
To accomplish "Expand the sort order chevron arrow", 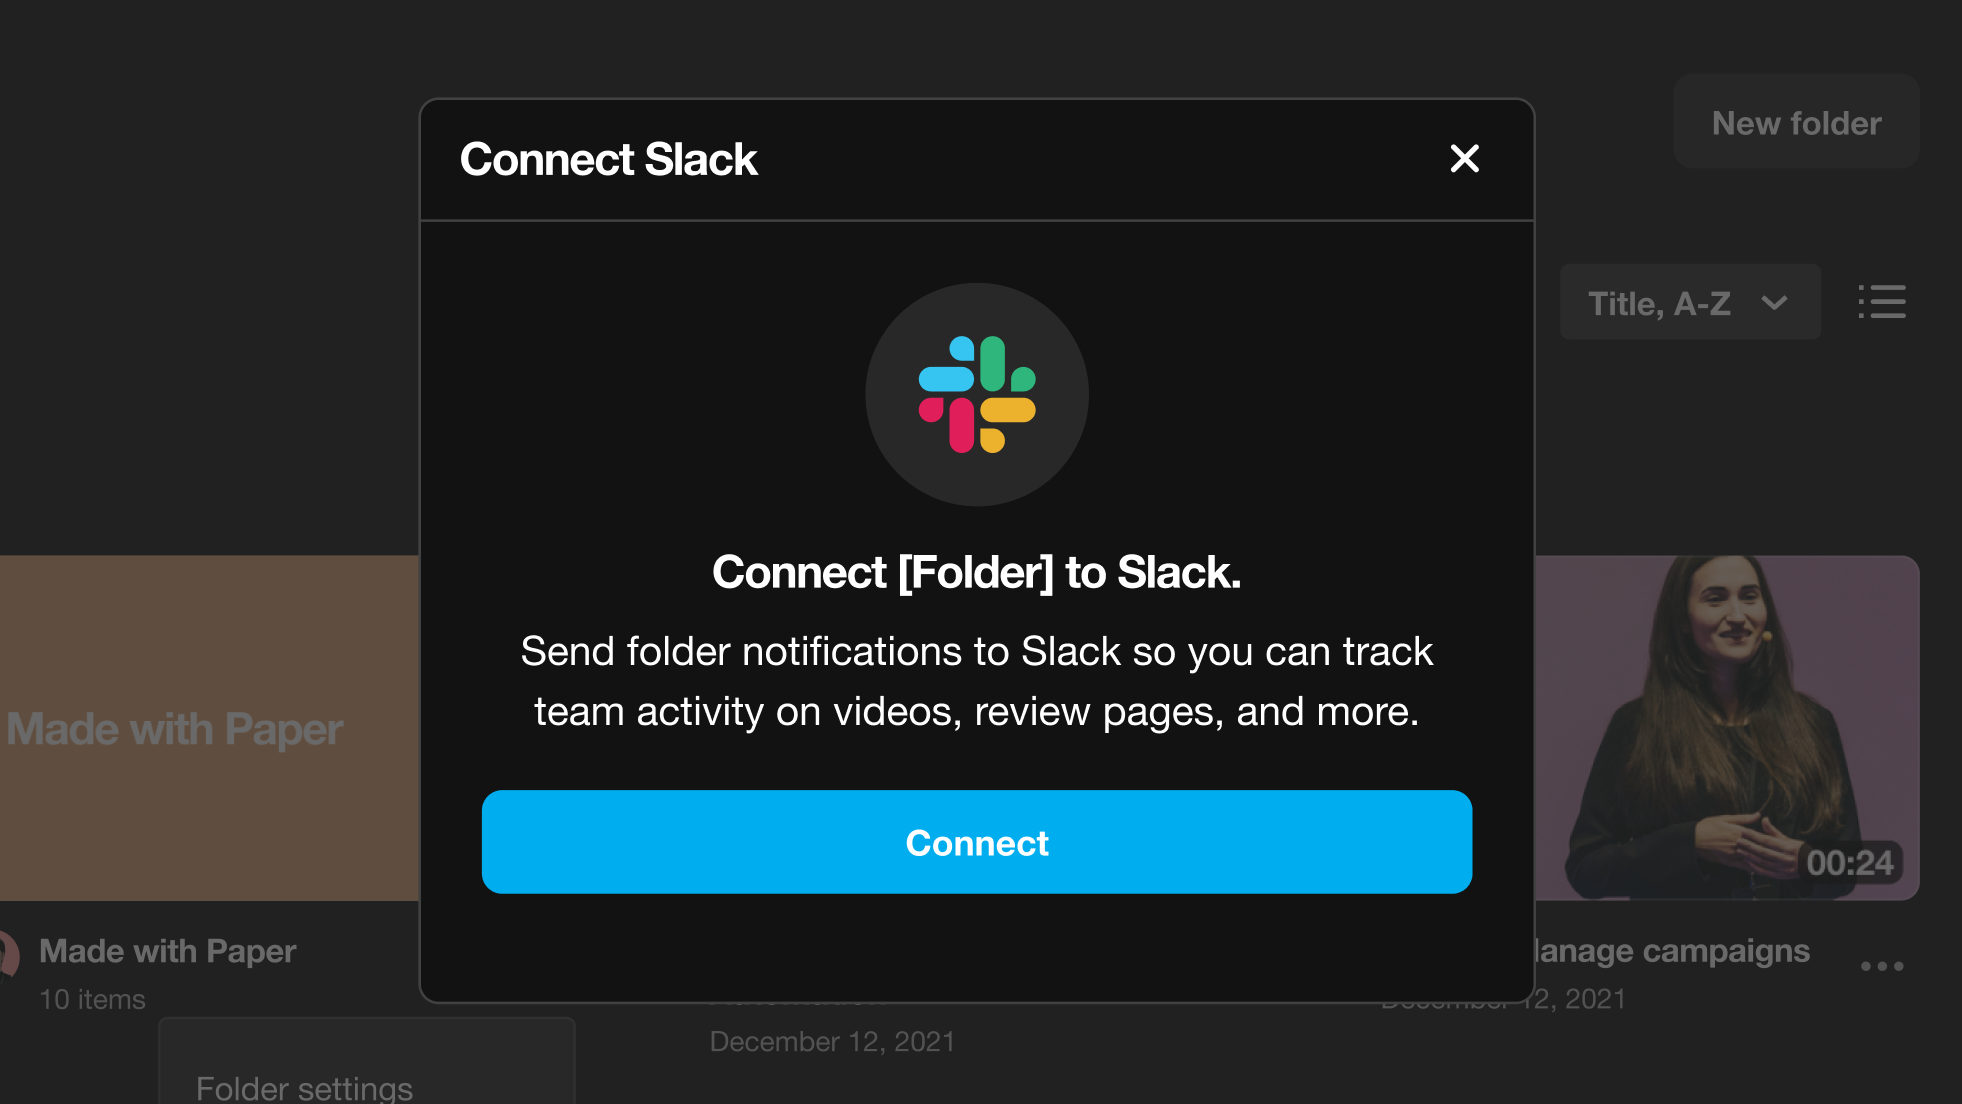I will click(x=1775, y=303).
